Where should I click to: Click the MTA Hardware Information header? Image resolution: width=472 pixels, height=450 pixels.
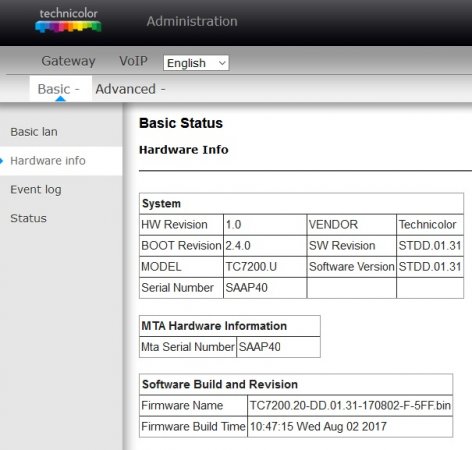(x=230, y=326)
